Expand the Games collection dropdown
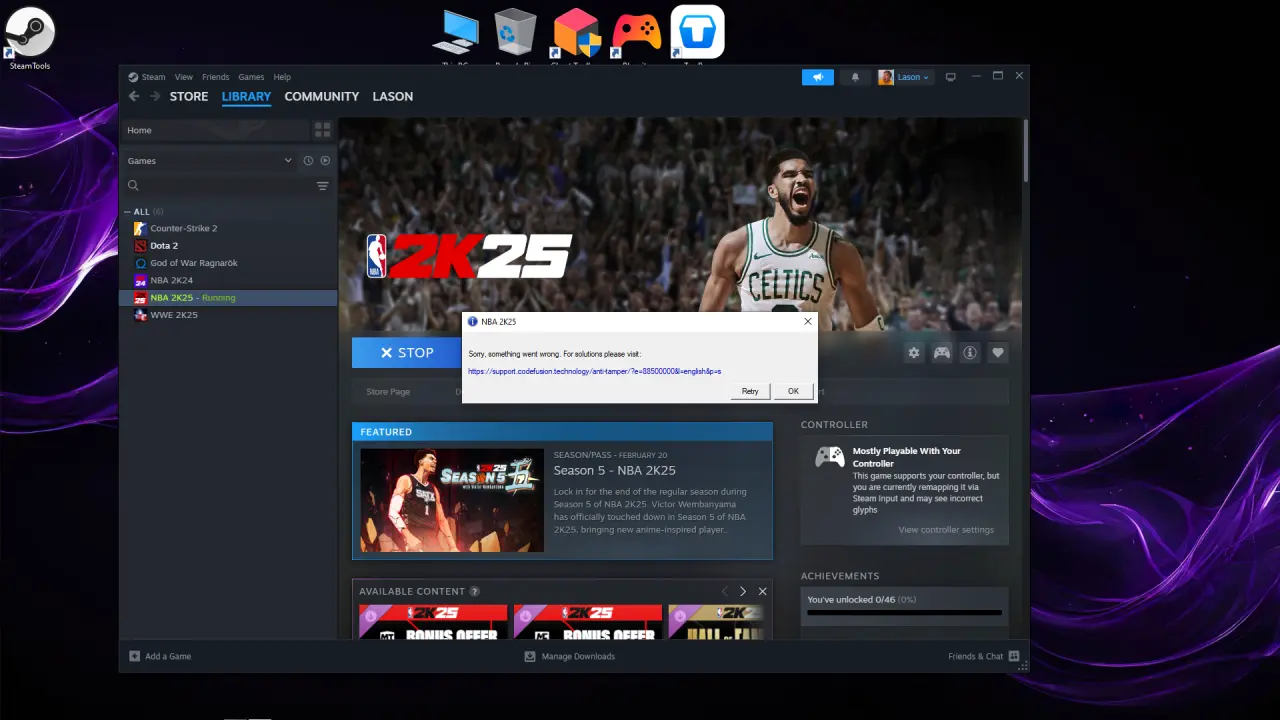The image size is (1280, 720). point(288,160)
